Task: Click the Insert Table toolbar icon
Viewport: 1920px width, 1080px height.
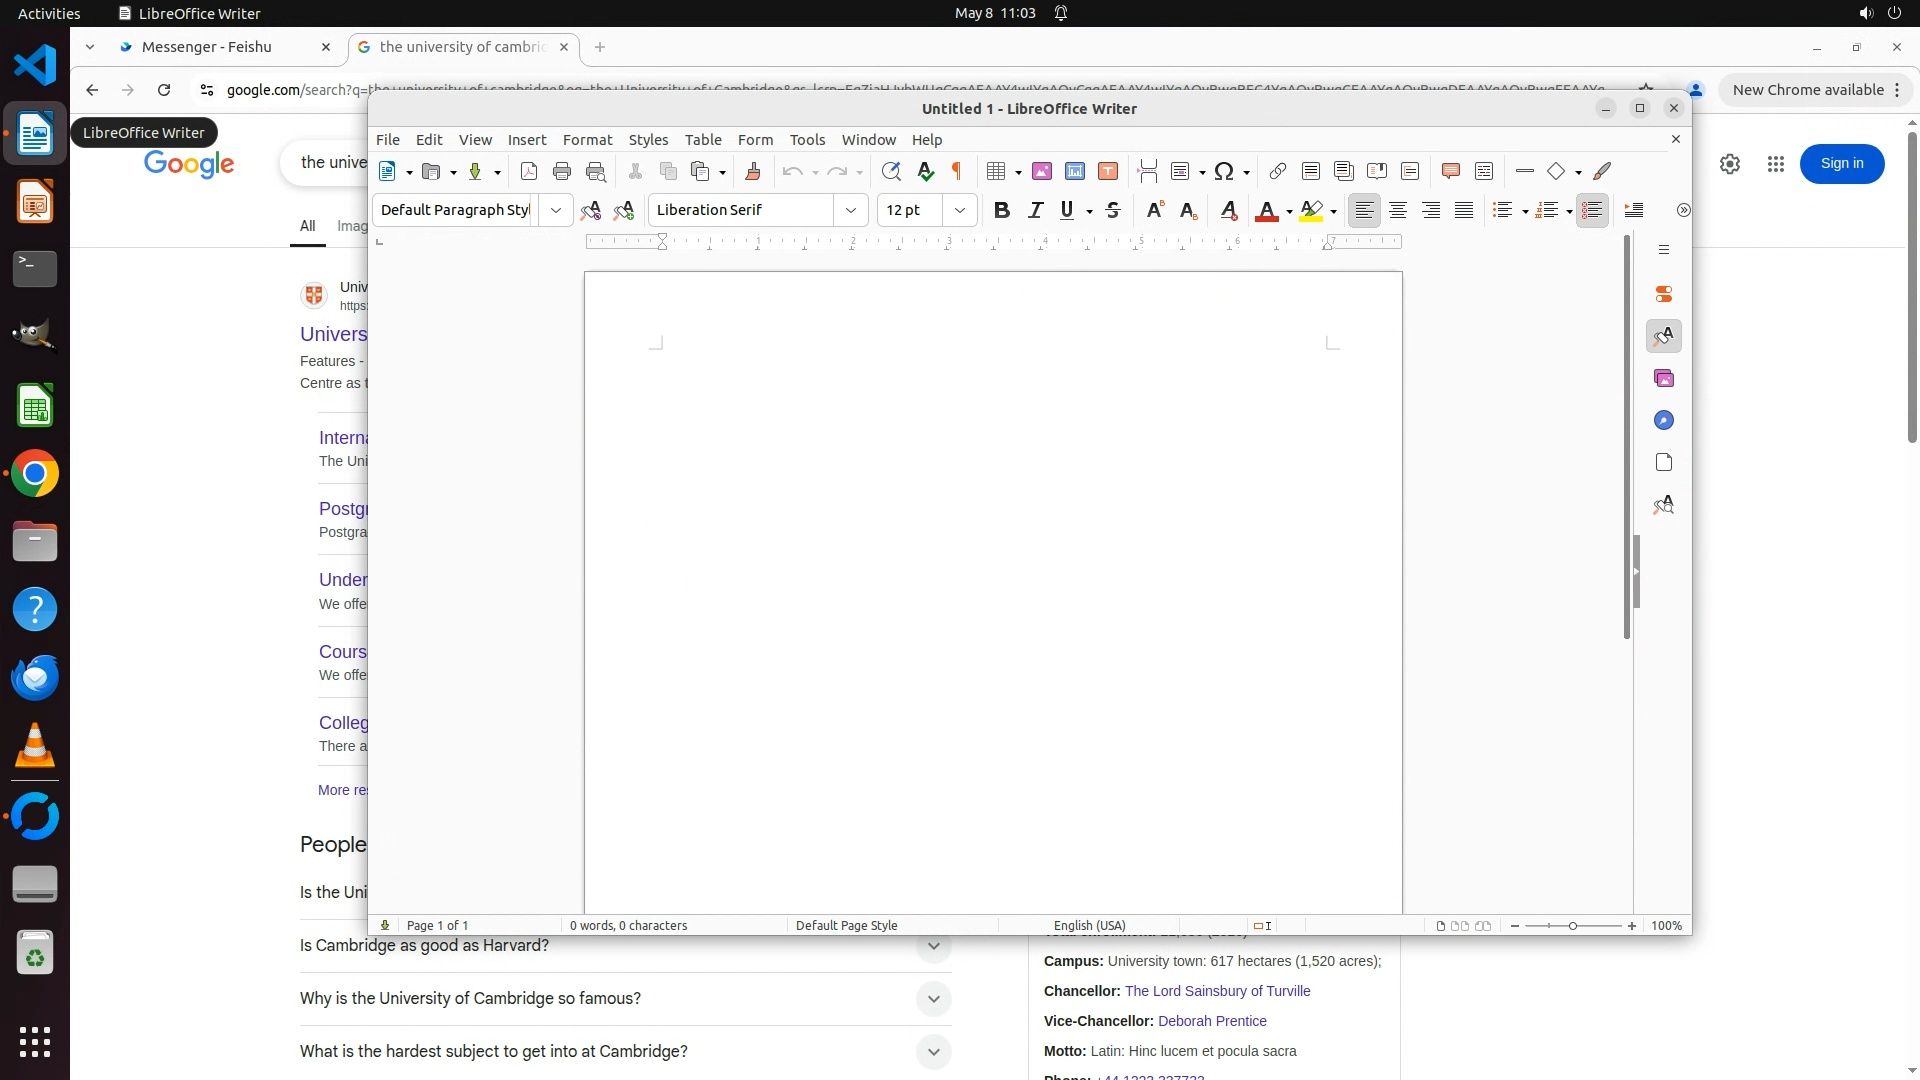Action: (995, 172)
